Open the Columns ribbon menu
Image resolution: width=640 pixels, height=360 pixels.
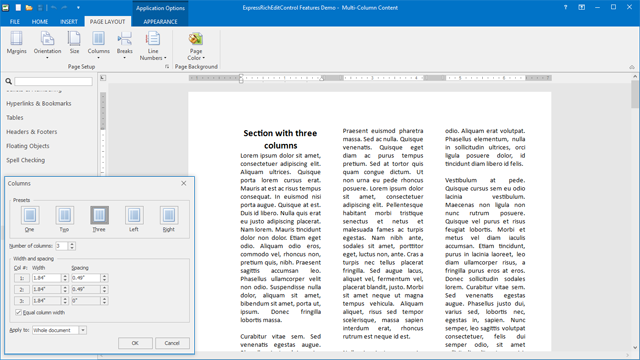click(98, 45)
